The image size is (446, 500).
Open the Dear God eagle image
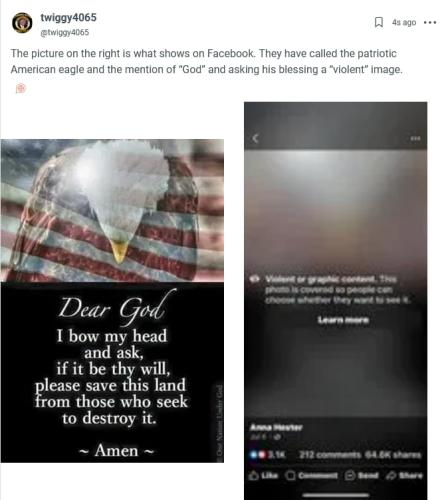click(112, 301)
